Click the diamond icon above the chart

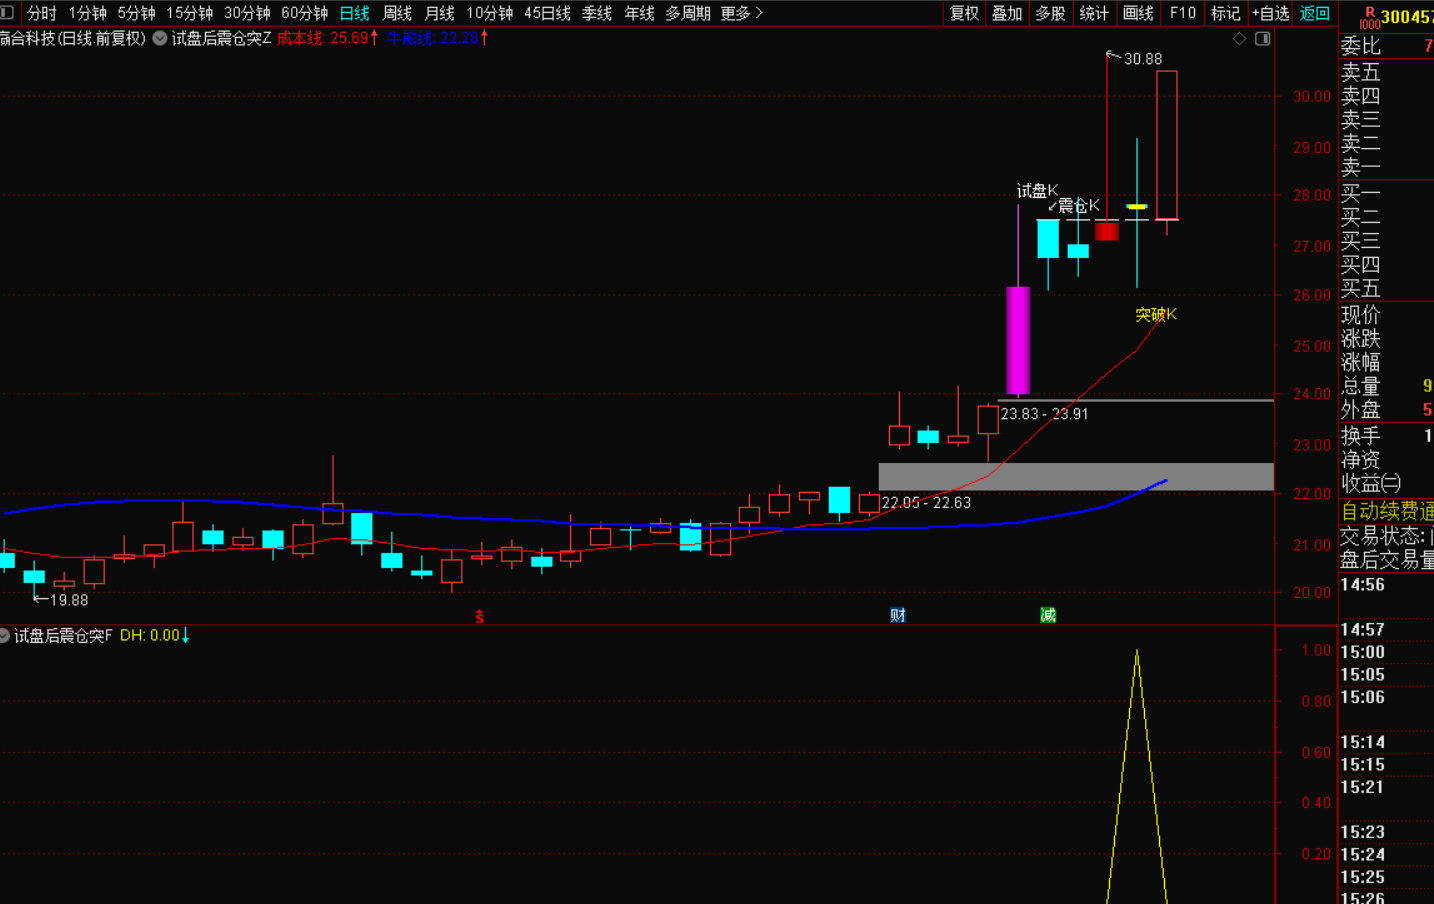(1239, 39)
